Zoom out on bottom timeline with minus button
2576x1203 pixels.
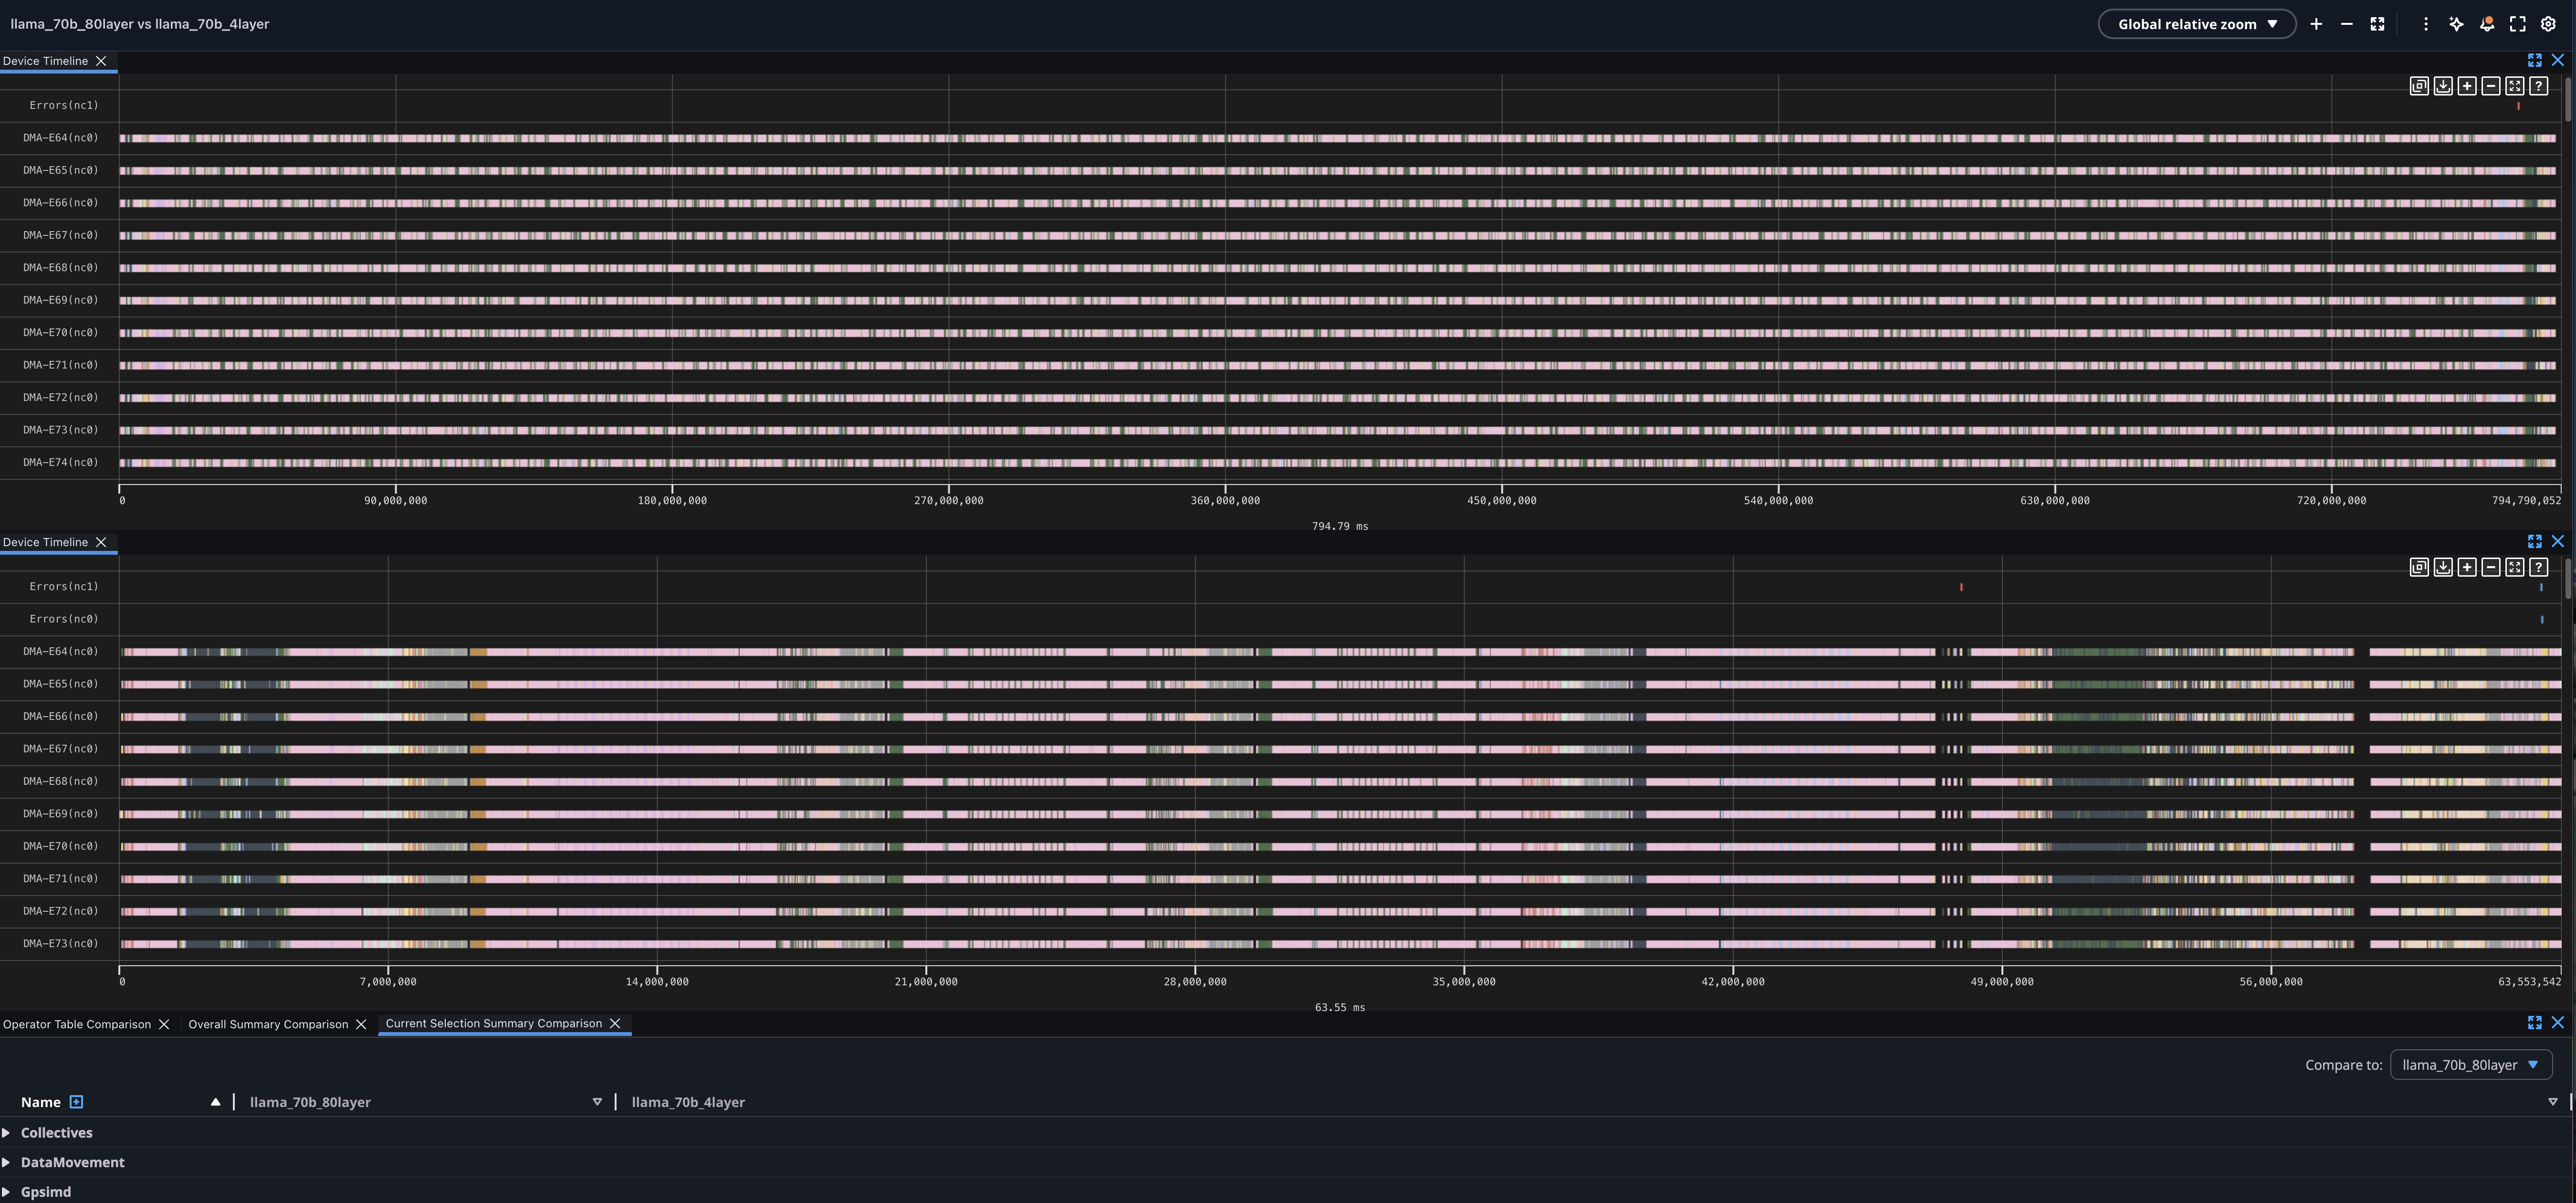(2491, 568)
